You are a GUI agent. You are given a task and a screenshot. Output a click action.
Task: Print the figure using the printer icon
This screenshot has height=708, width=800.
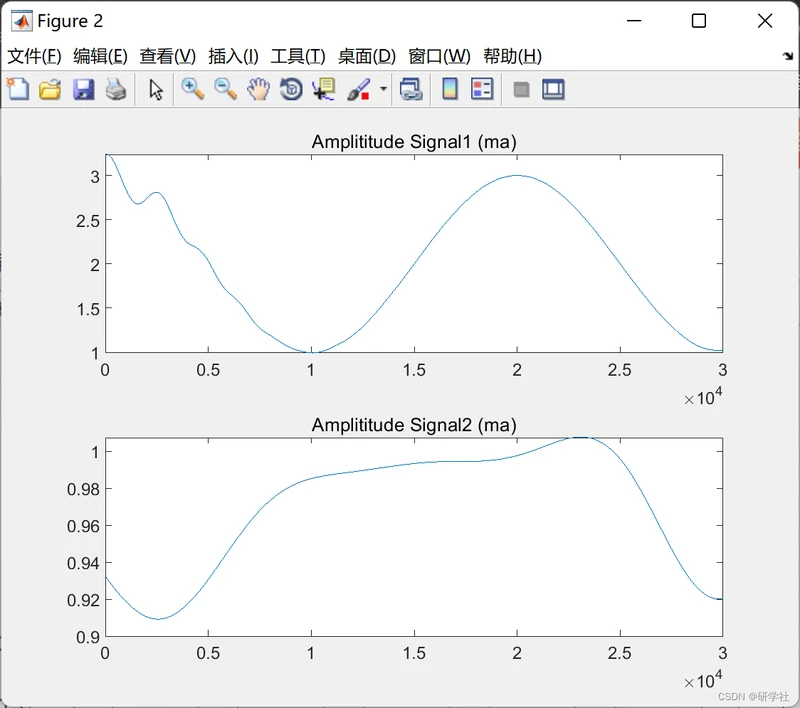[x=116, y=89]
